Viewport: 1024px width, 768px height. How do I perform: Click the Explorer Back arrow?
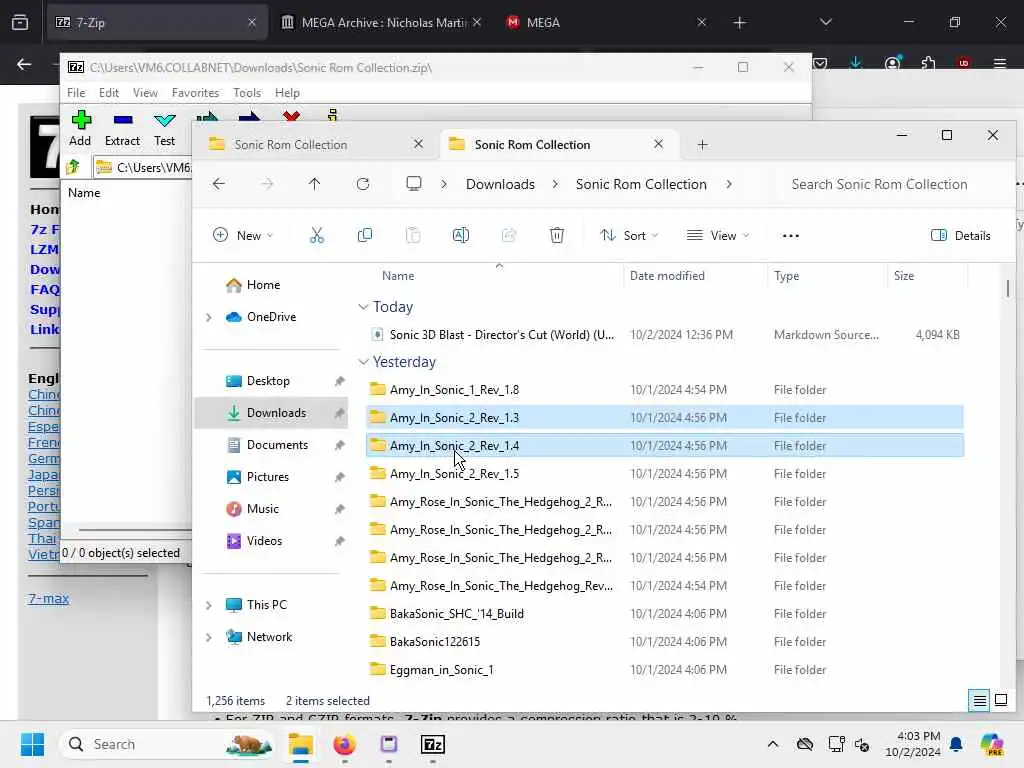tap(219, 184)
